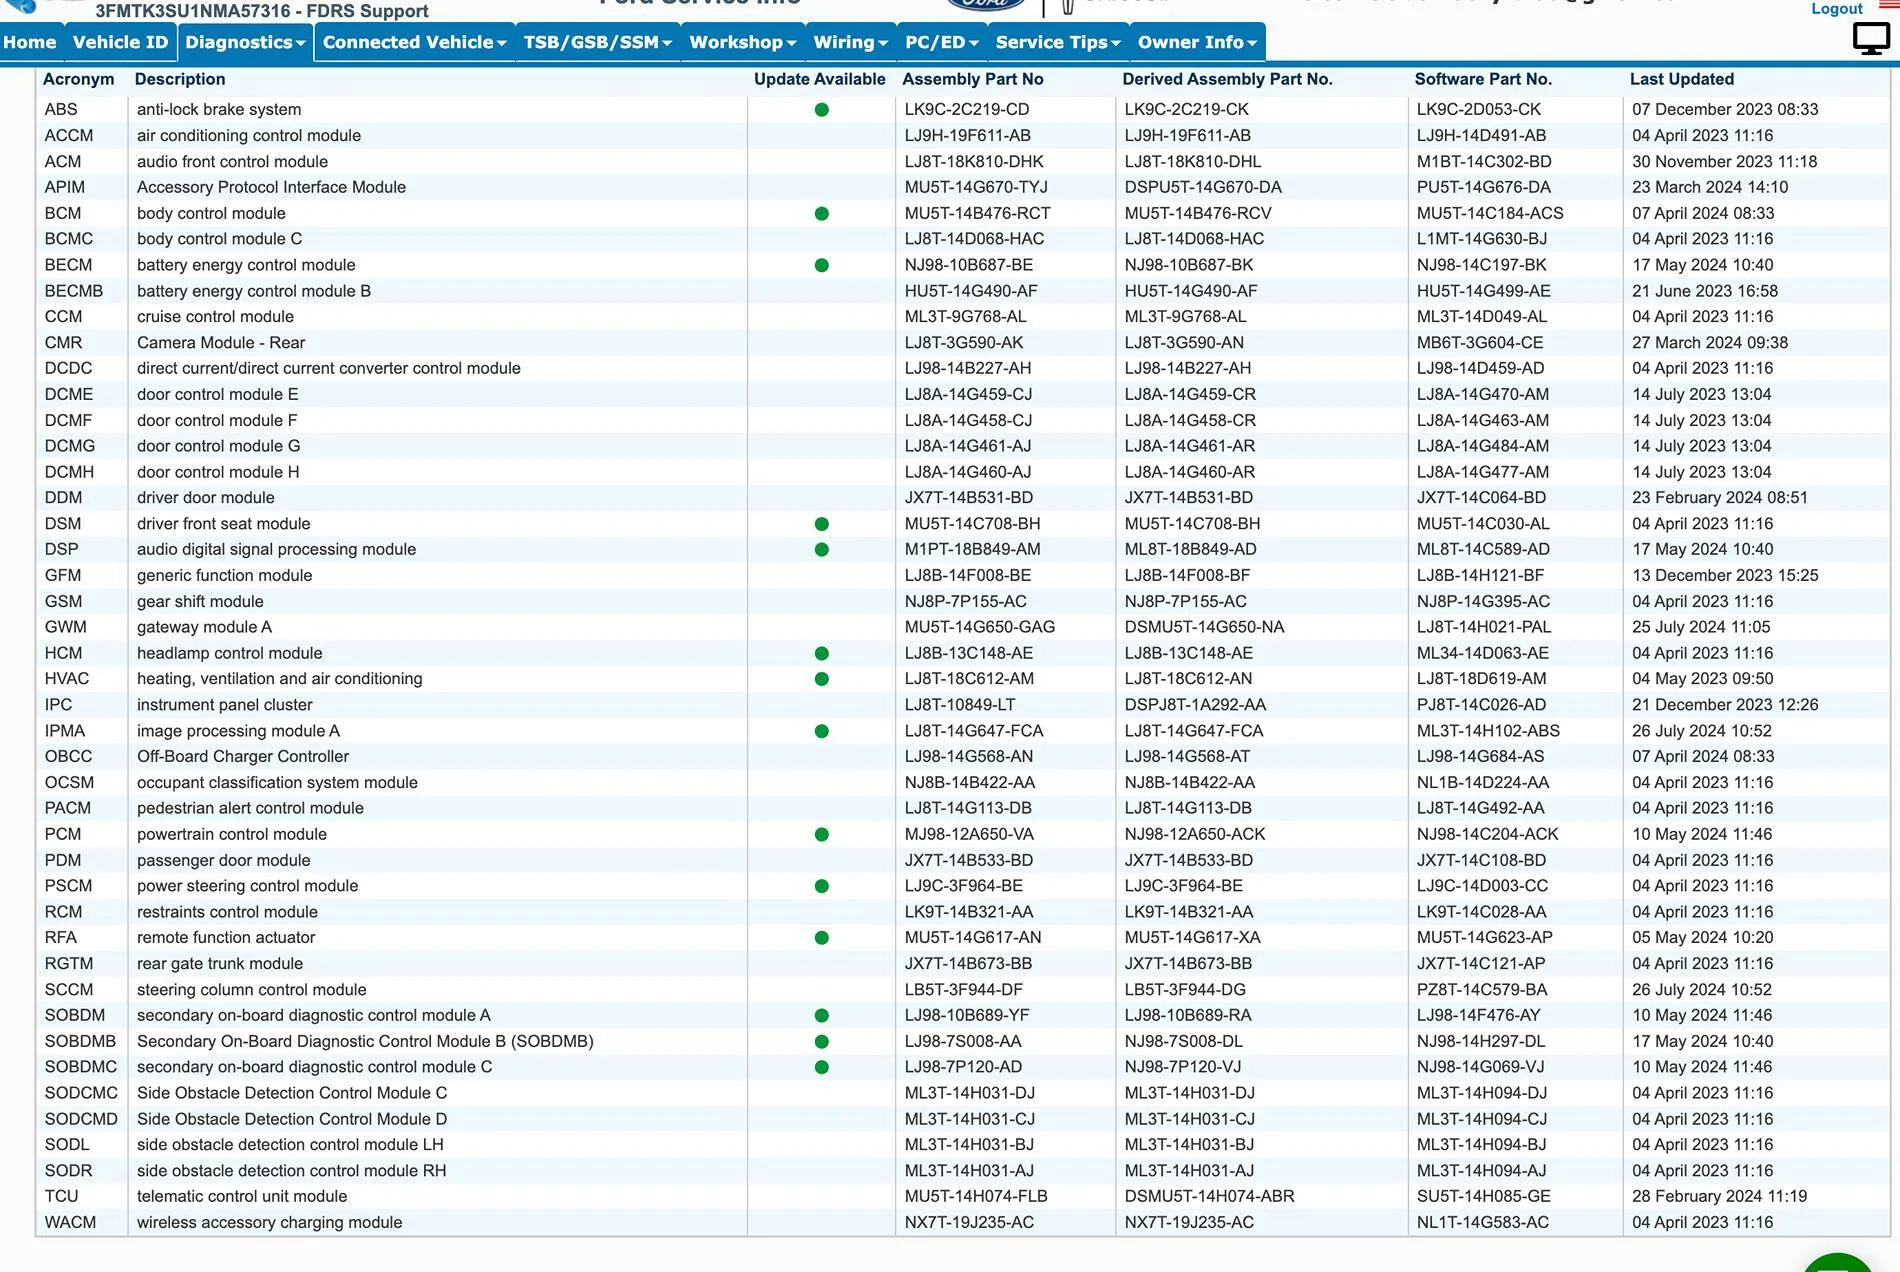Viewport: 1900px width, 1272px height.
Task: Select software part number SU5T-14H085-GE
Action: point(1484,1196)
